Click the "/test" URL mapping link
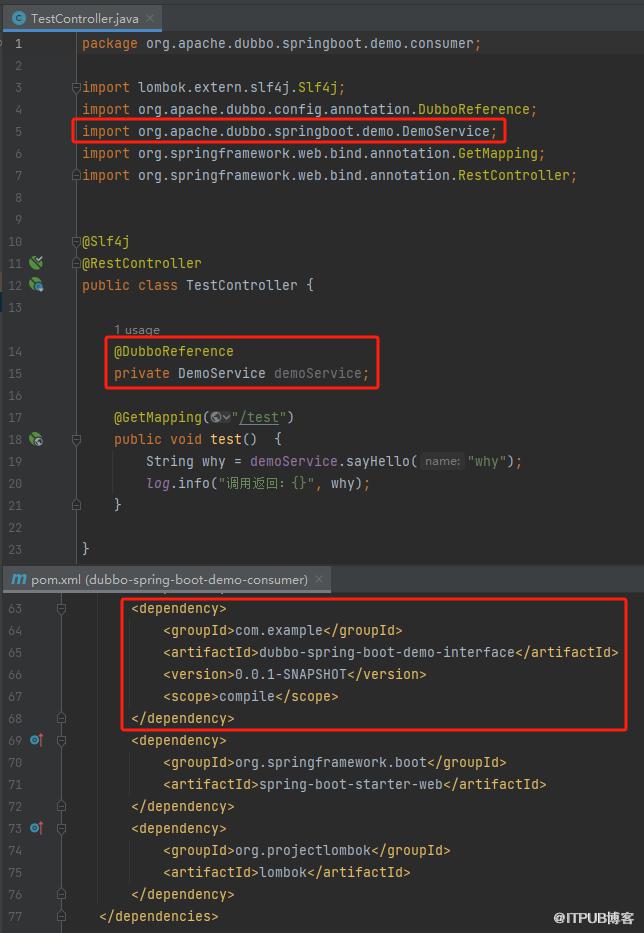Image resolution: width=644 pixels, height=933 pixels. [x=259, y=418]
